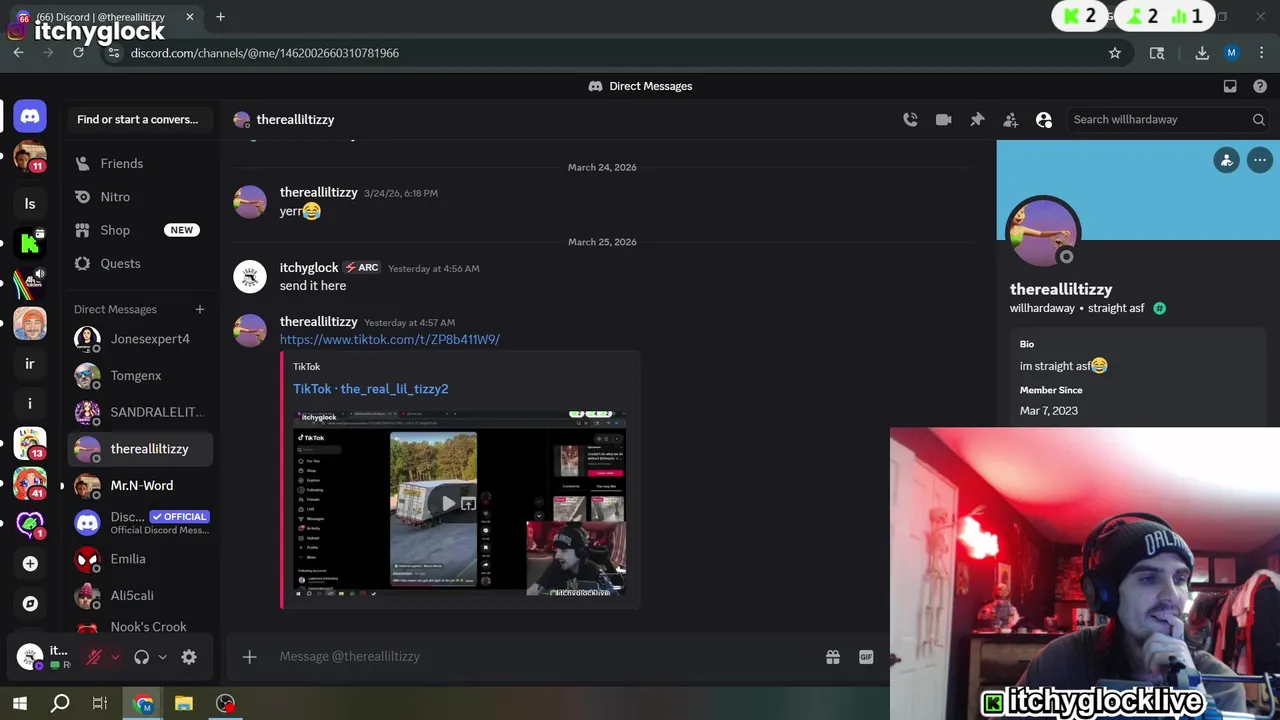Open chat with Tomgenx
Screen dimensions: 1280x720
[140, 376]
